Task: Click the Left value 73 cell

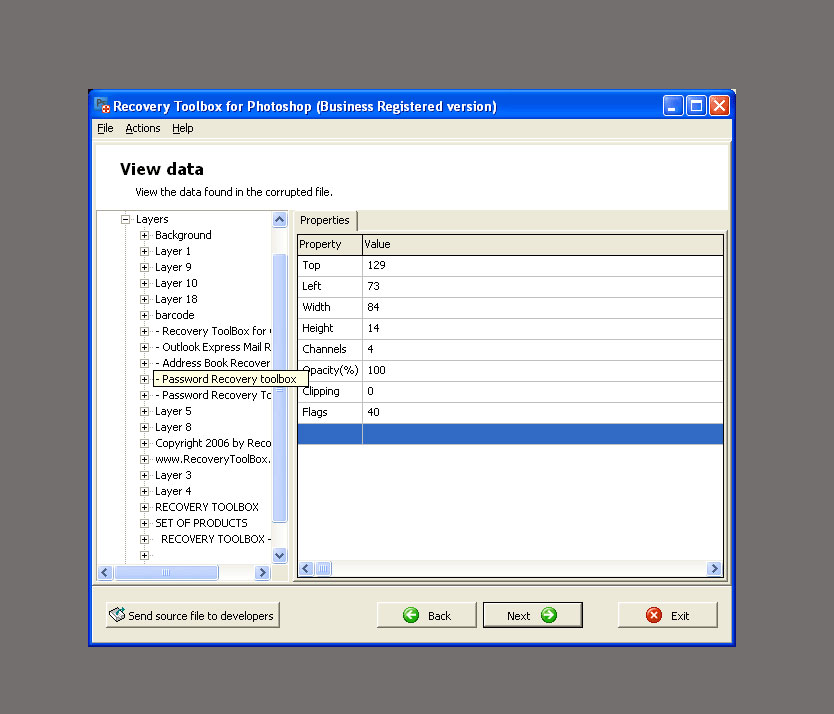Action: [x=543, y=286]
